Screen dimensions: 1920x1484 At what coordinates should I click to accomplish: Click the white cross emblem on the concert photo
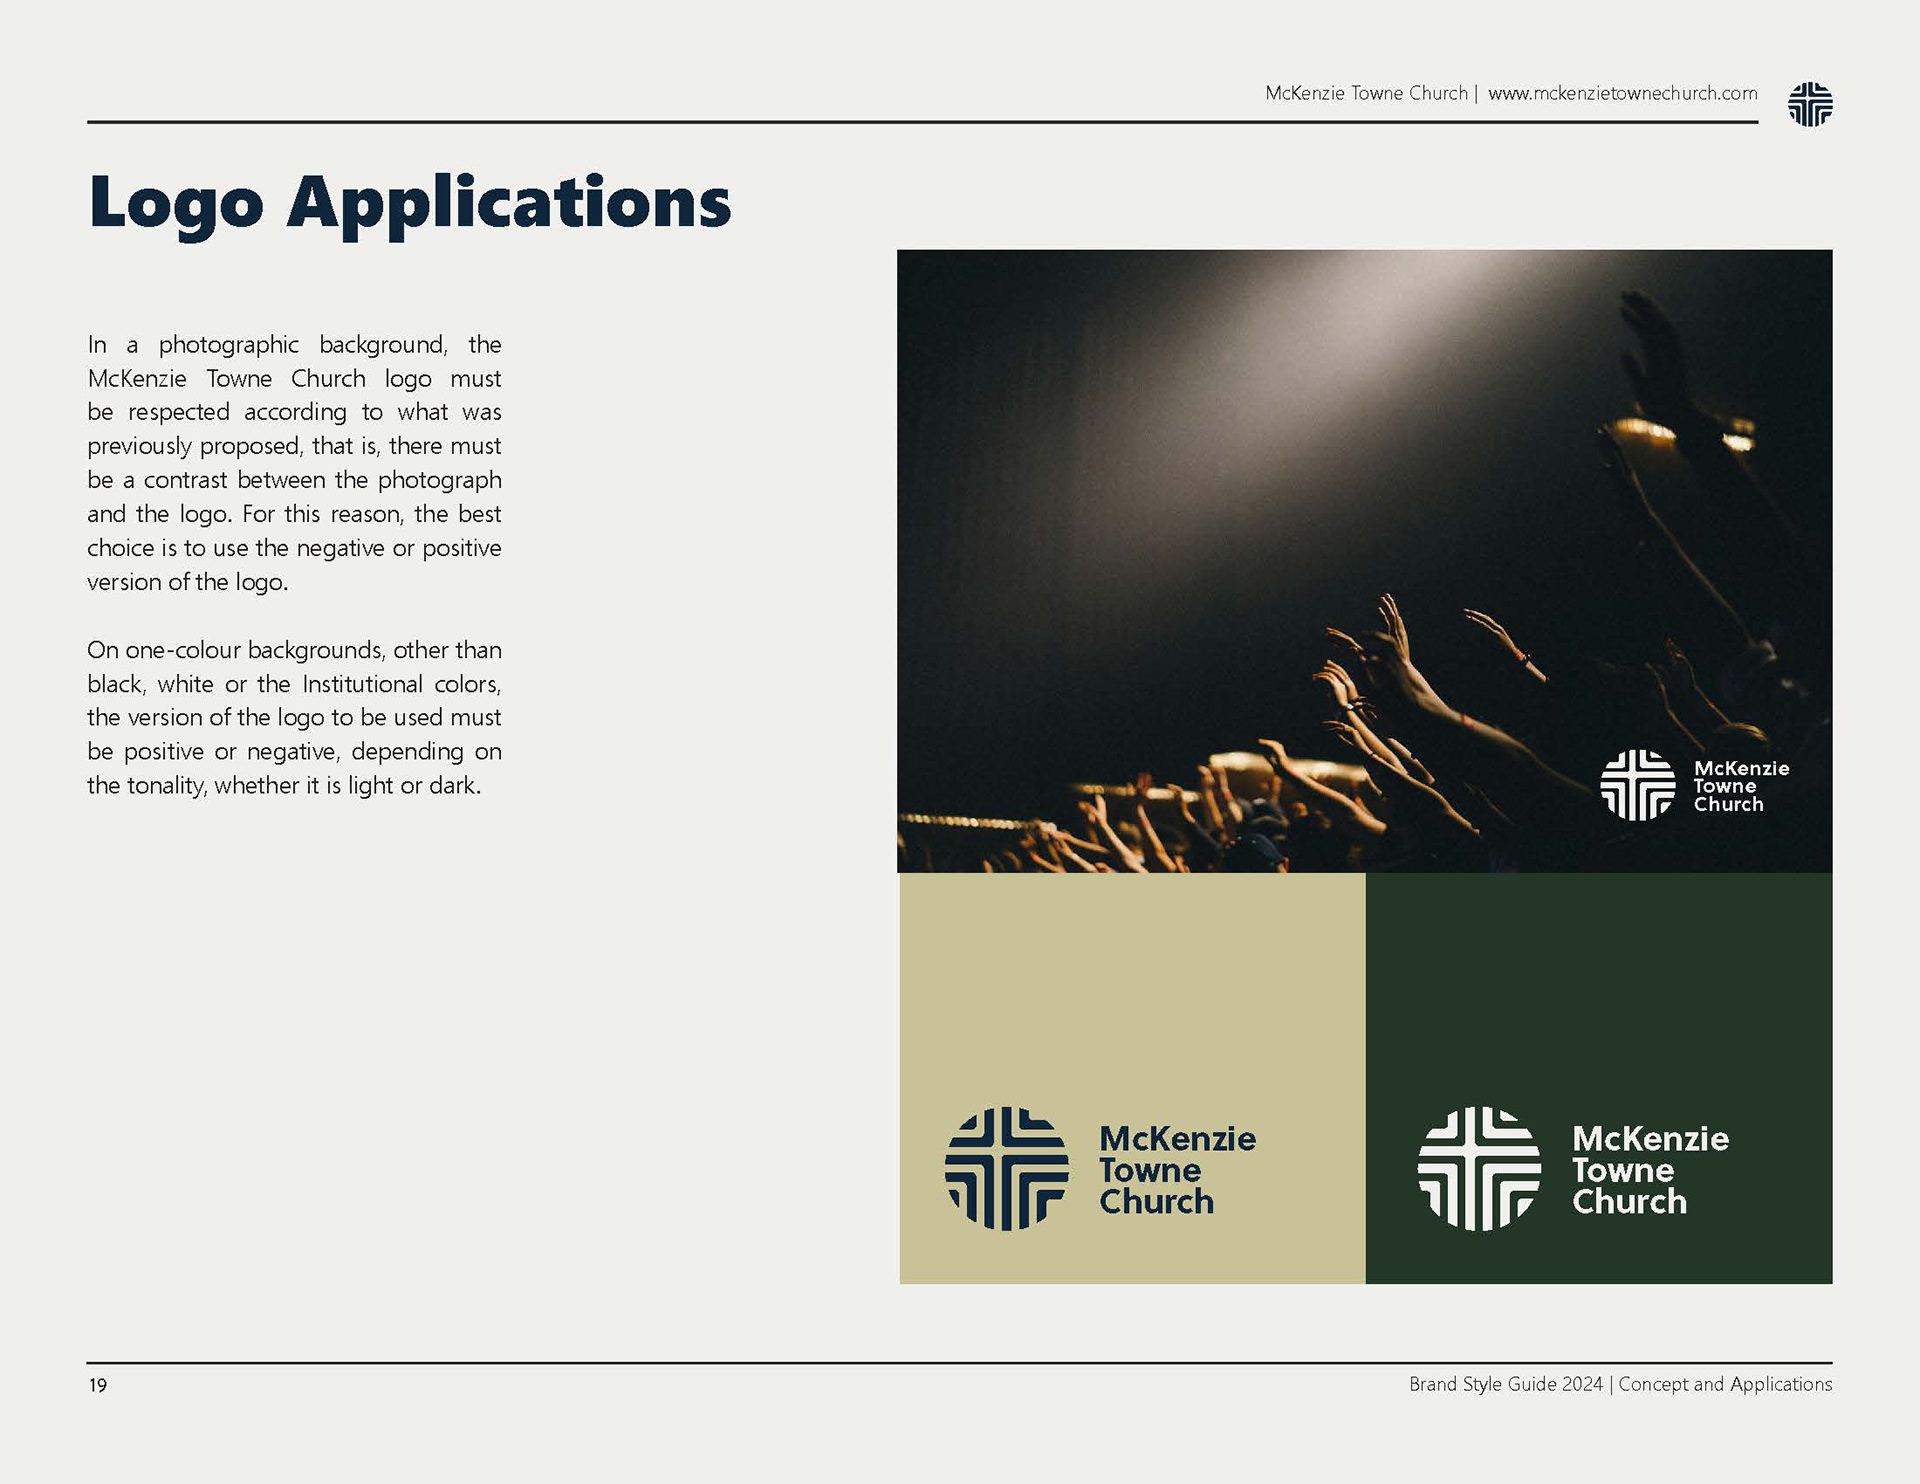click(1637, 785)
